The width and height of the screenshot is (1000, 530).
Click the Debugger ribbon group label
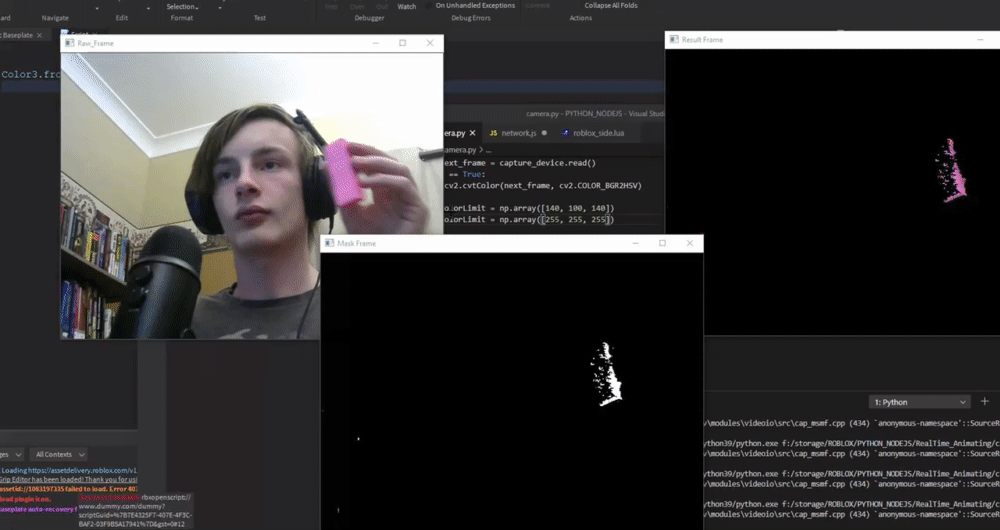(x=369, y=18)
